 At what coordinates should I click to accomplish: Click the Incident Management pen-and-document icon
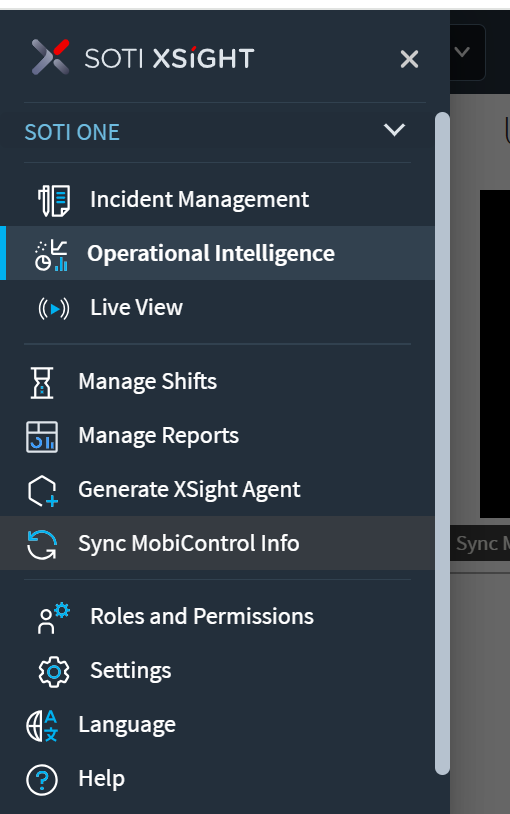pyautogui.click(x=54, y=200)
